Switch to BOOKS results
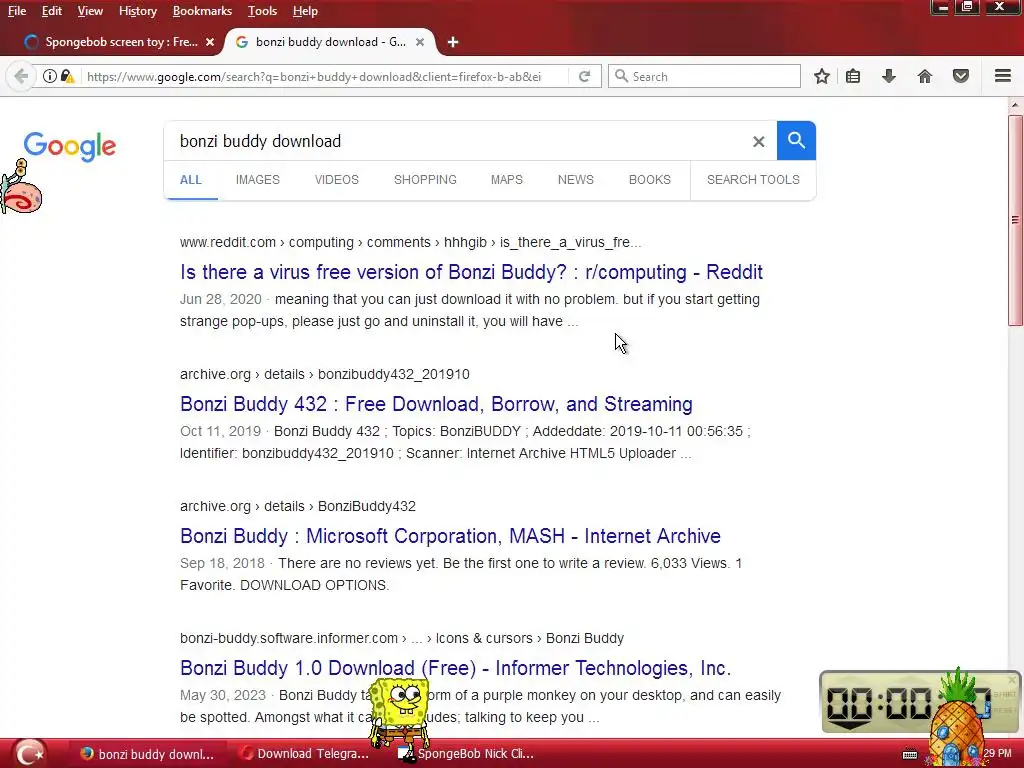The width and height of the screenshot is (1024, 768). coord(650,180)
